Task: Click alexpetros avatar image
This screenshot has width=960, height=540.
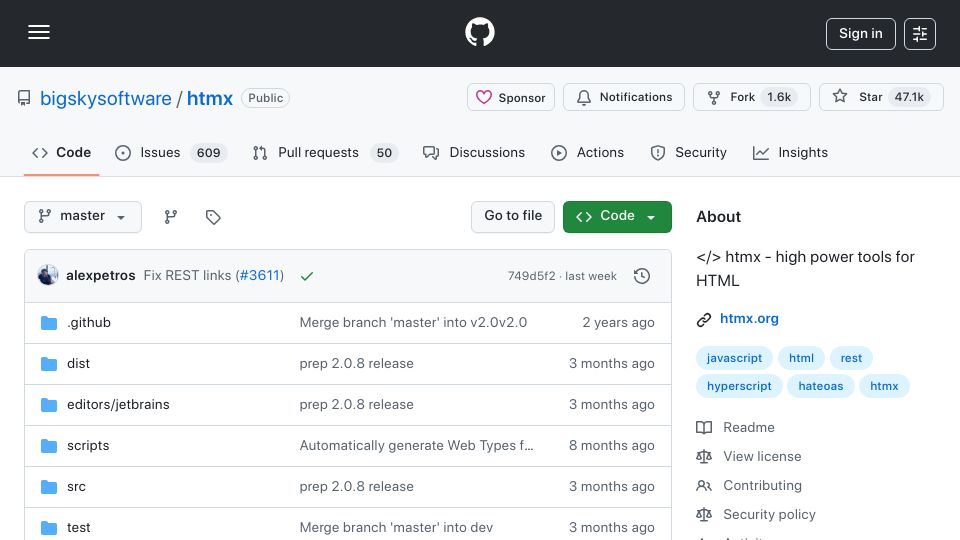Action: click(48, 276)
